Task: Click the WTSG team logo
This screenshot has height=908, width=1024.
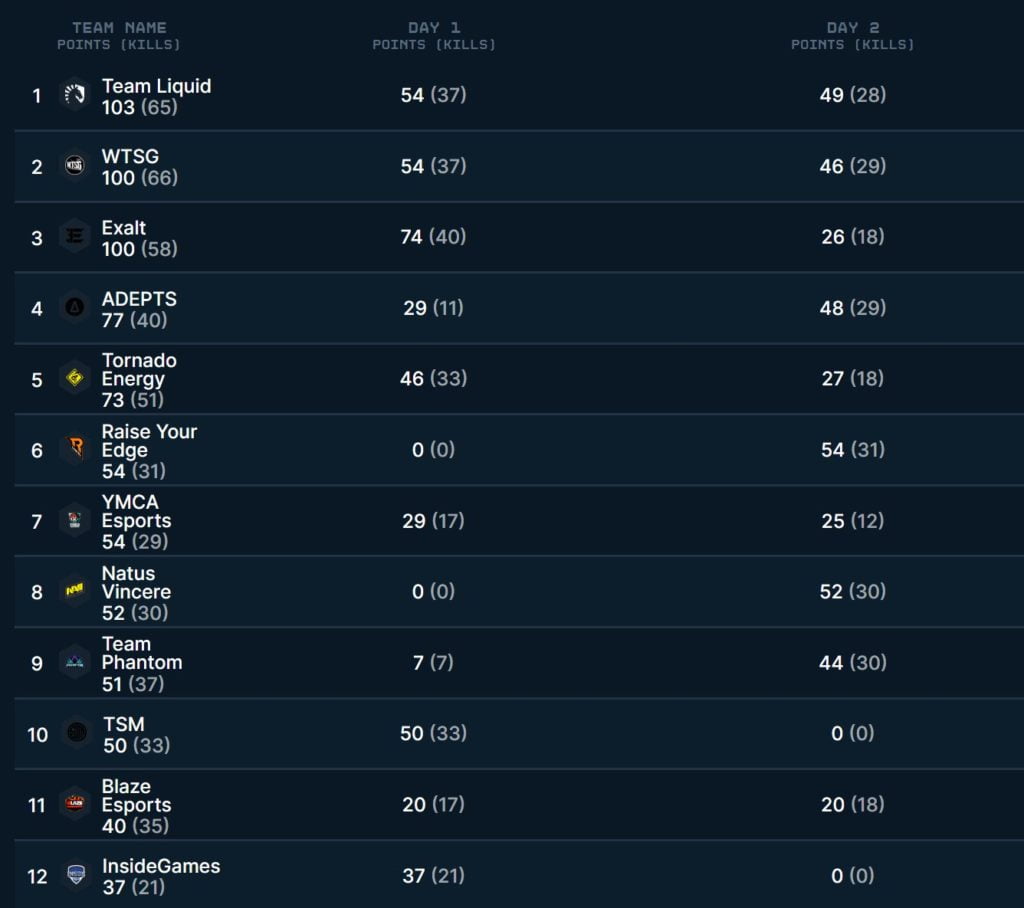Action: (75, 166)
